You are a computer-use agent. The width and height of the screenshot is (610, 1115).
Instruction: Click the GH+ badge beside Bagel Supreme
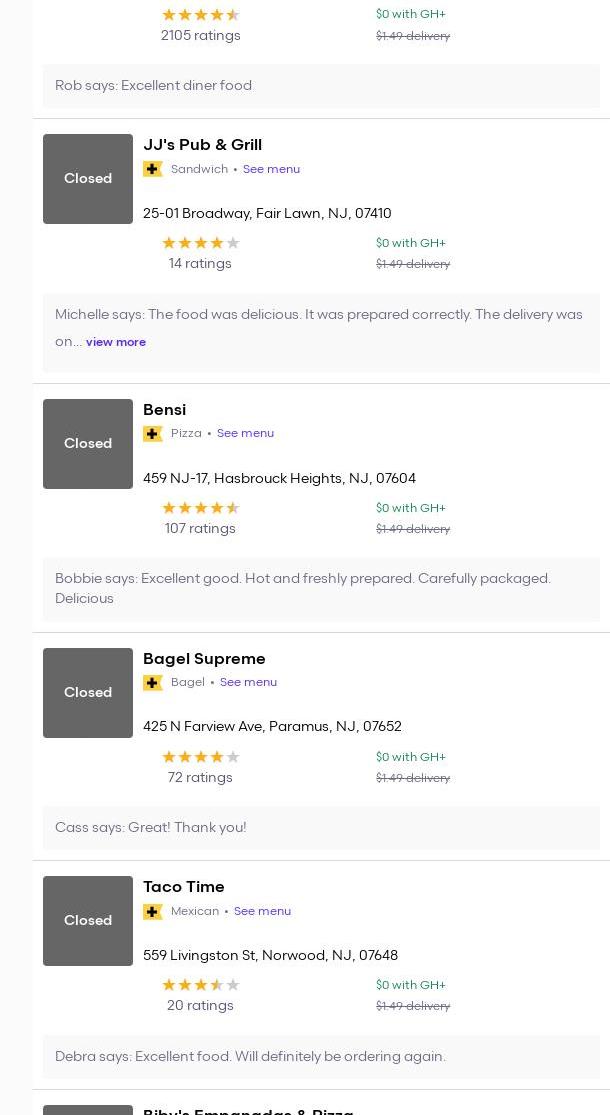pyautogui.click(x=153, y=683)
